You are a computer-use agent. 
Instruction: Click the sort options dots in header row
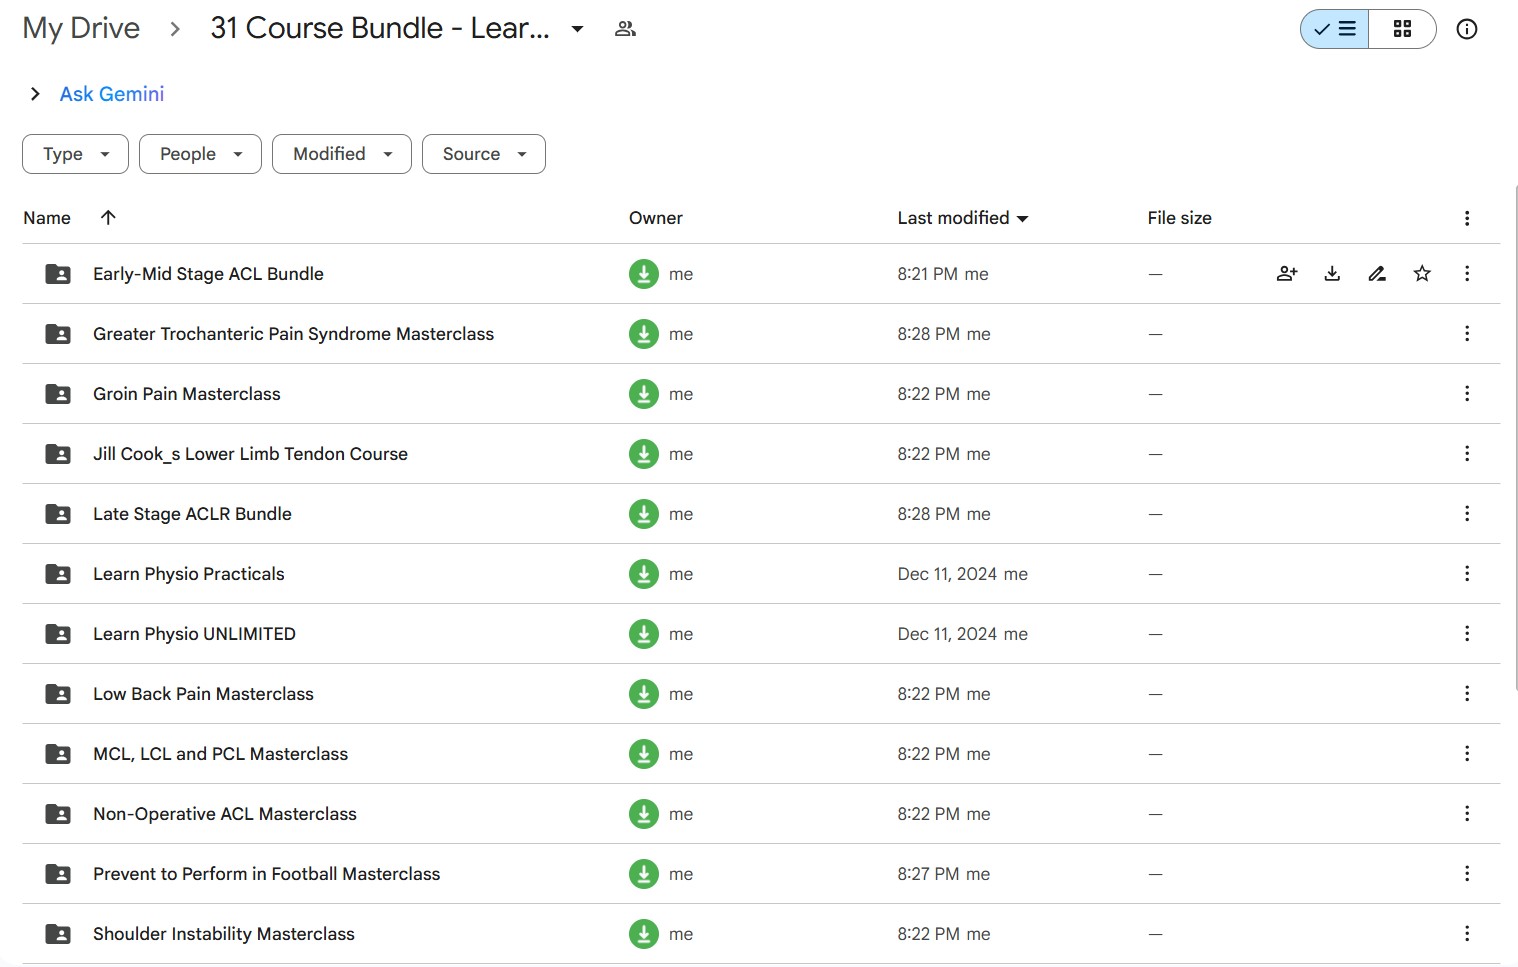(1466, 218)
